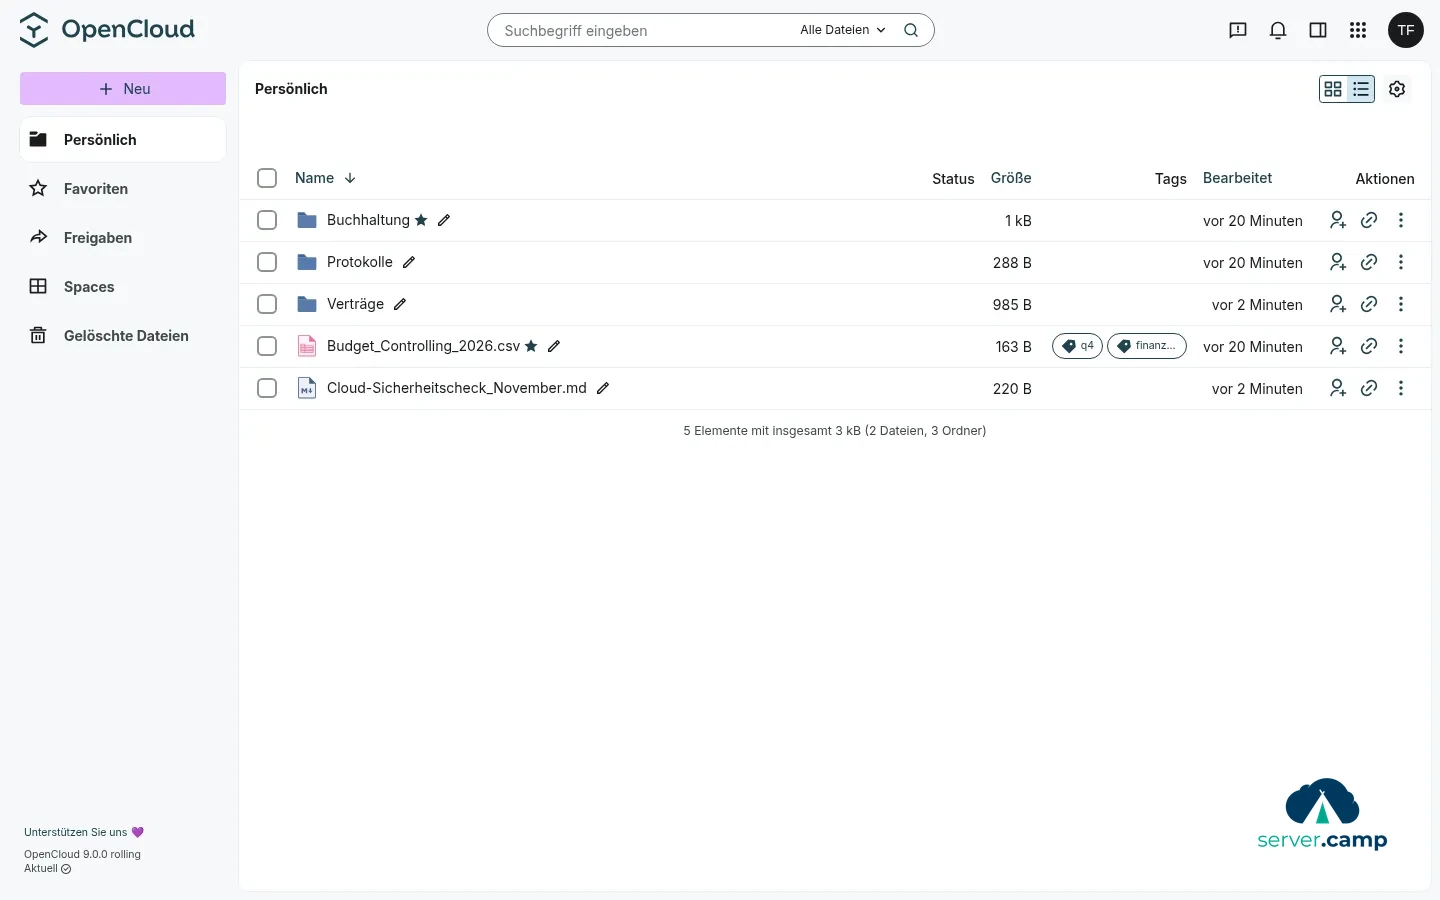This screenshot has height=900, width=1440.
Task: Sort the list by the Name column
Action: (325, 178)
